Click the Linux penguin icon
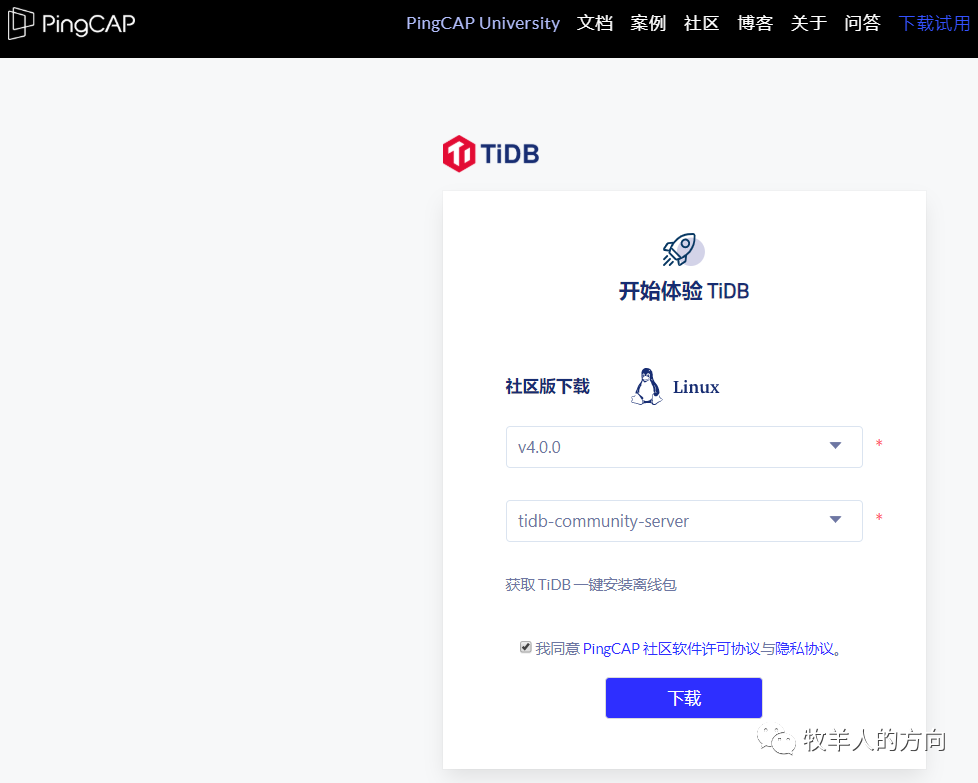The image size is (978, 783). [x=646, y=387]
